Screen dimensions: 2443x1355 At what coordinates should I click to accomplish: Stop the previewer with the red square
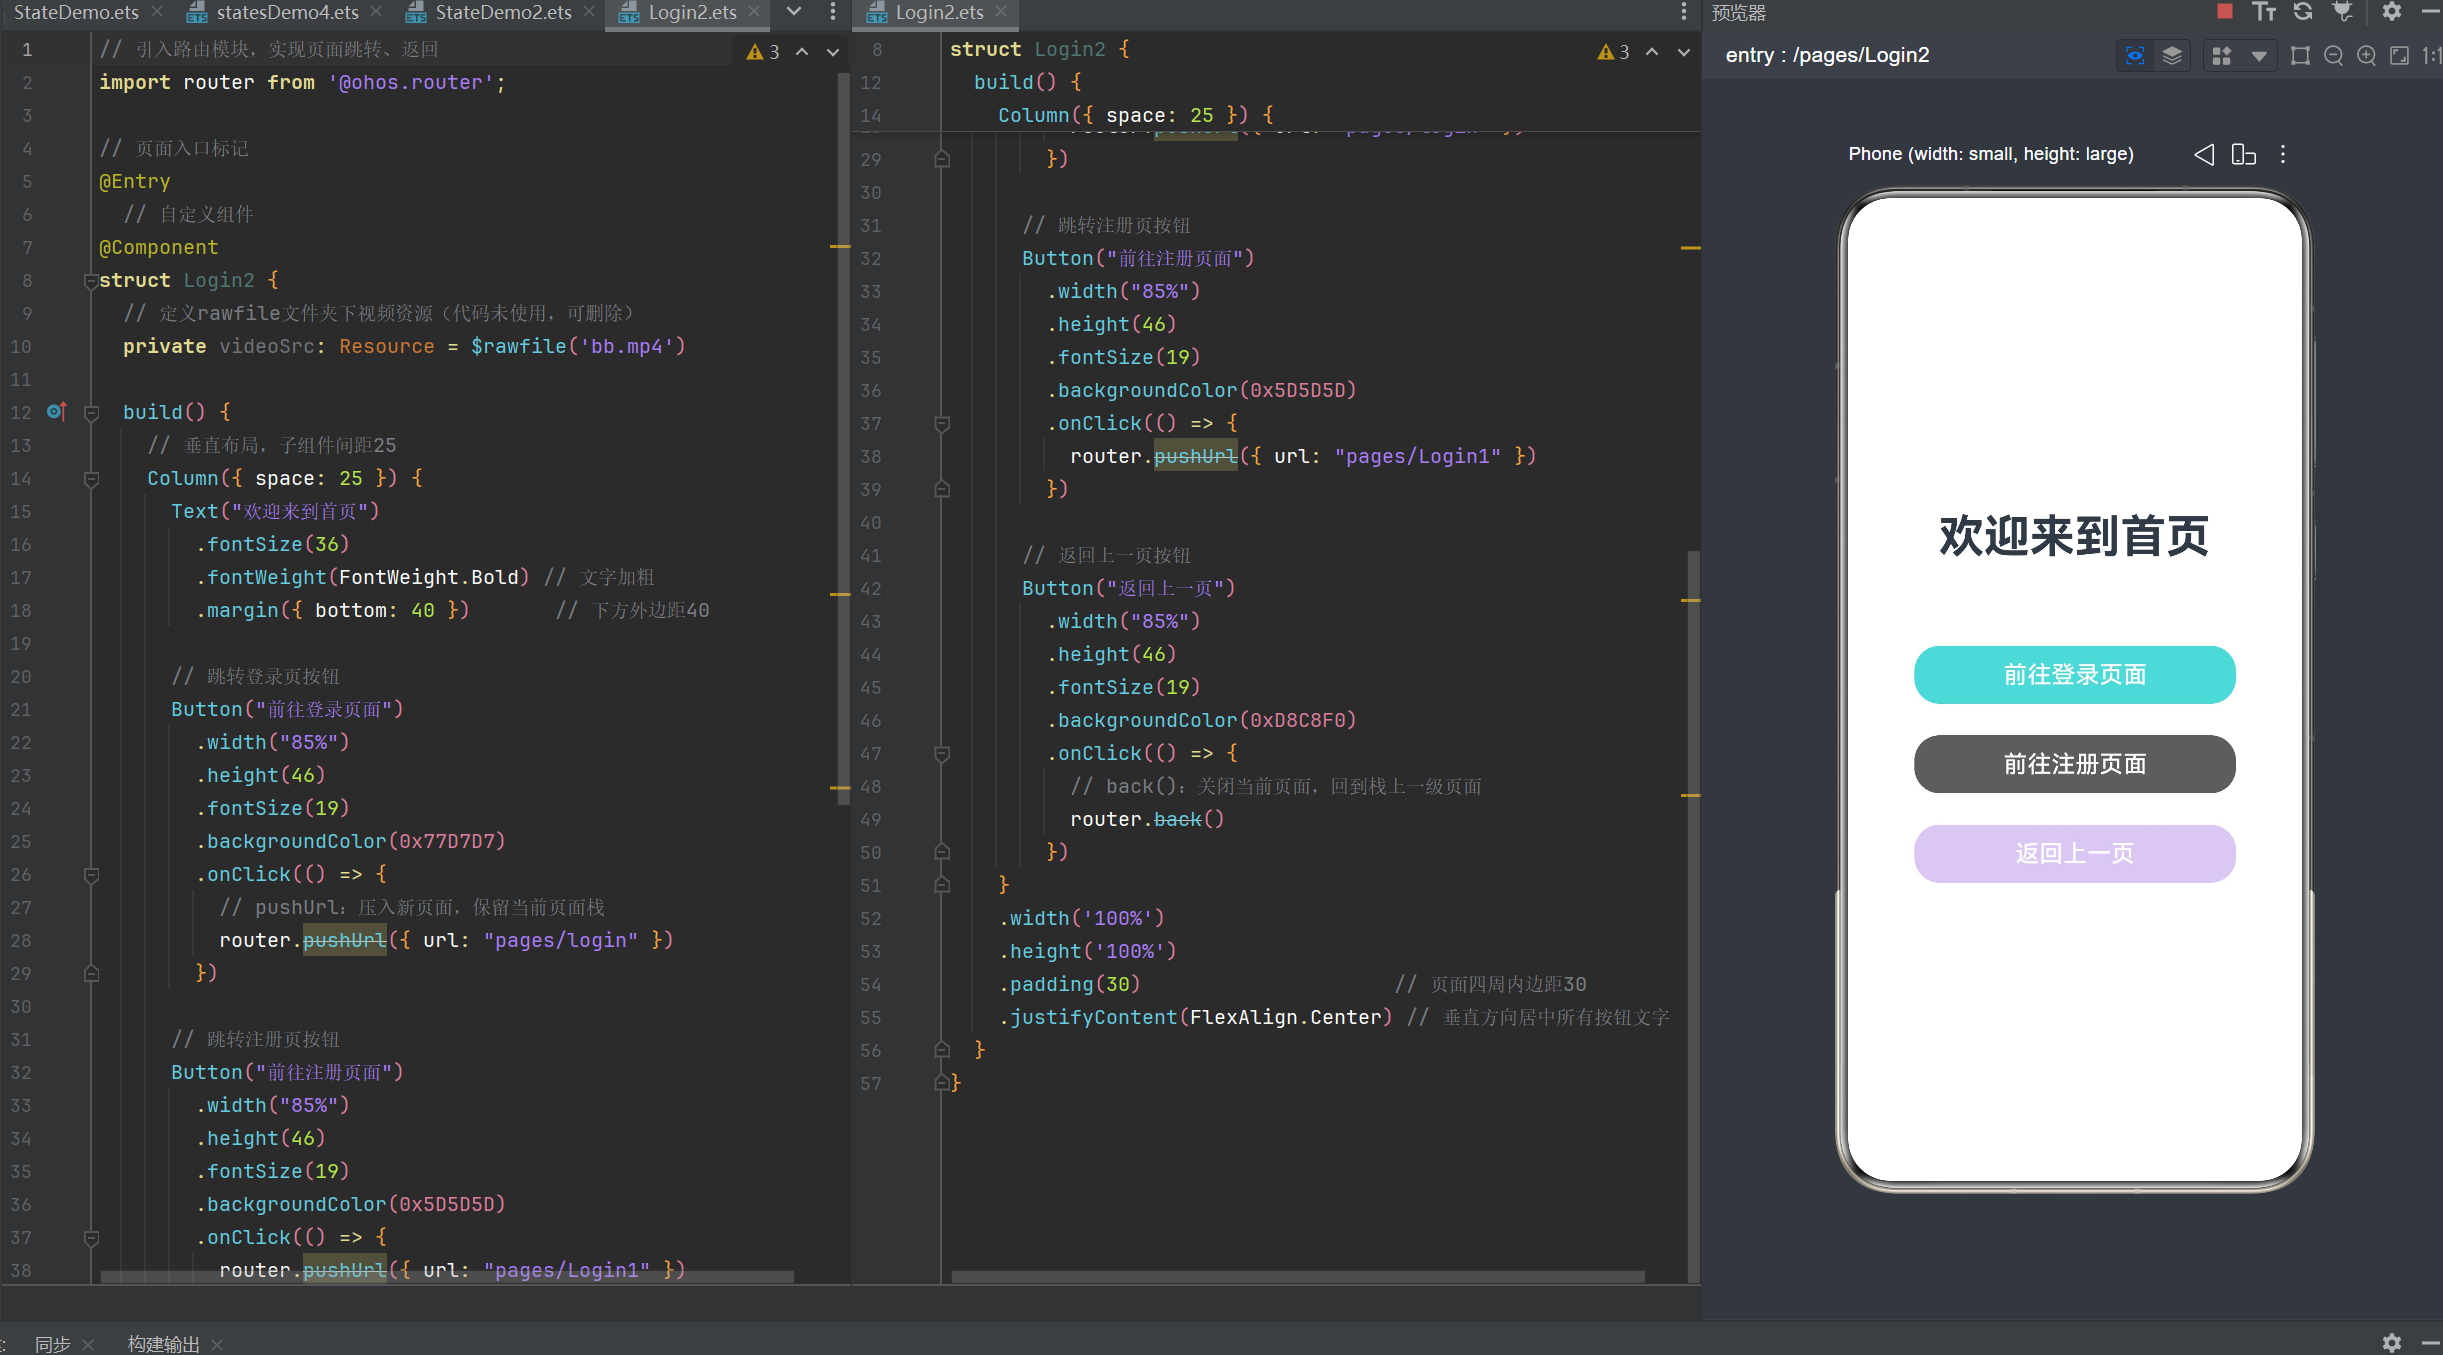pos(2225,12)
